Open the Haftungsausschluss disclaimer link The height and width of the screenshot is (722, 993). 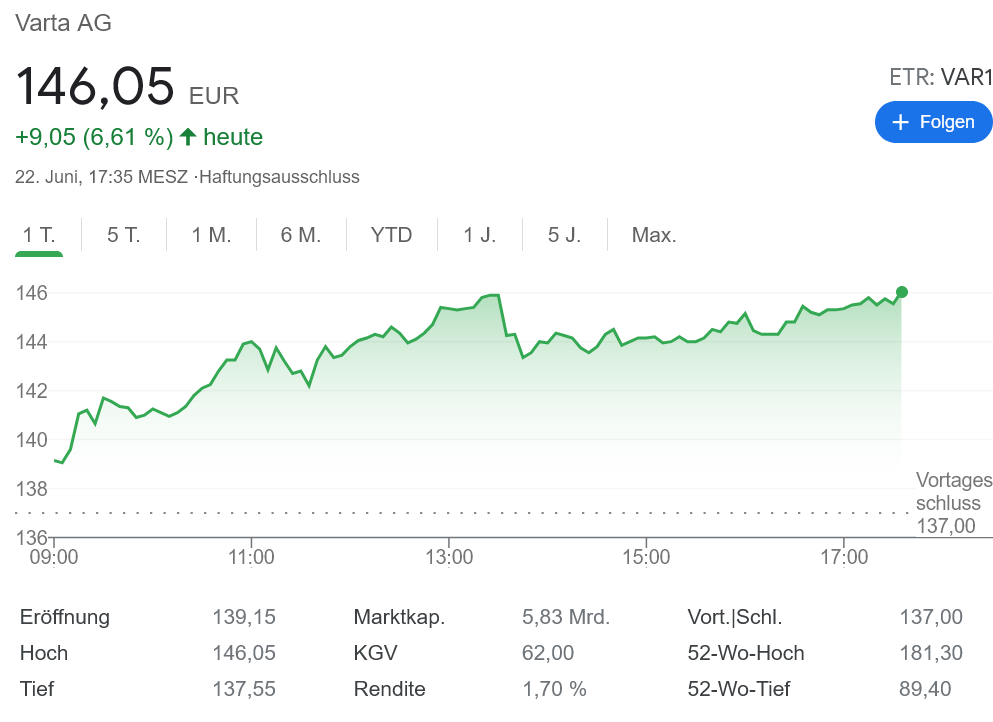pos(280,177)
